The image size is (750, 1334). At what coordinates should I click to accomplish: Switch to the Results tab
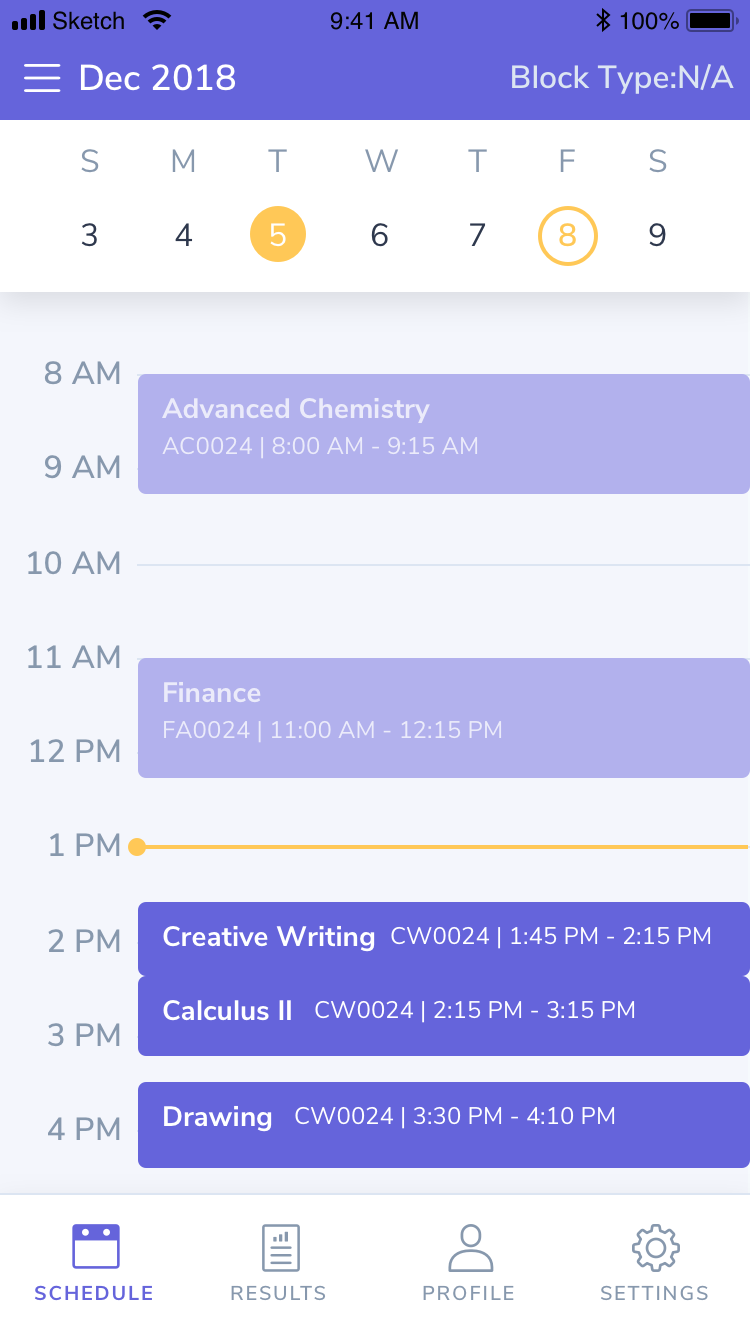(278, 1265)
